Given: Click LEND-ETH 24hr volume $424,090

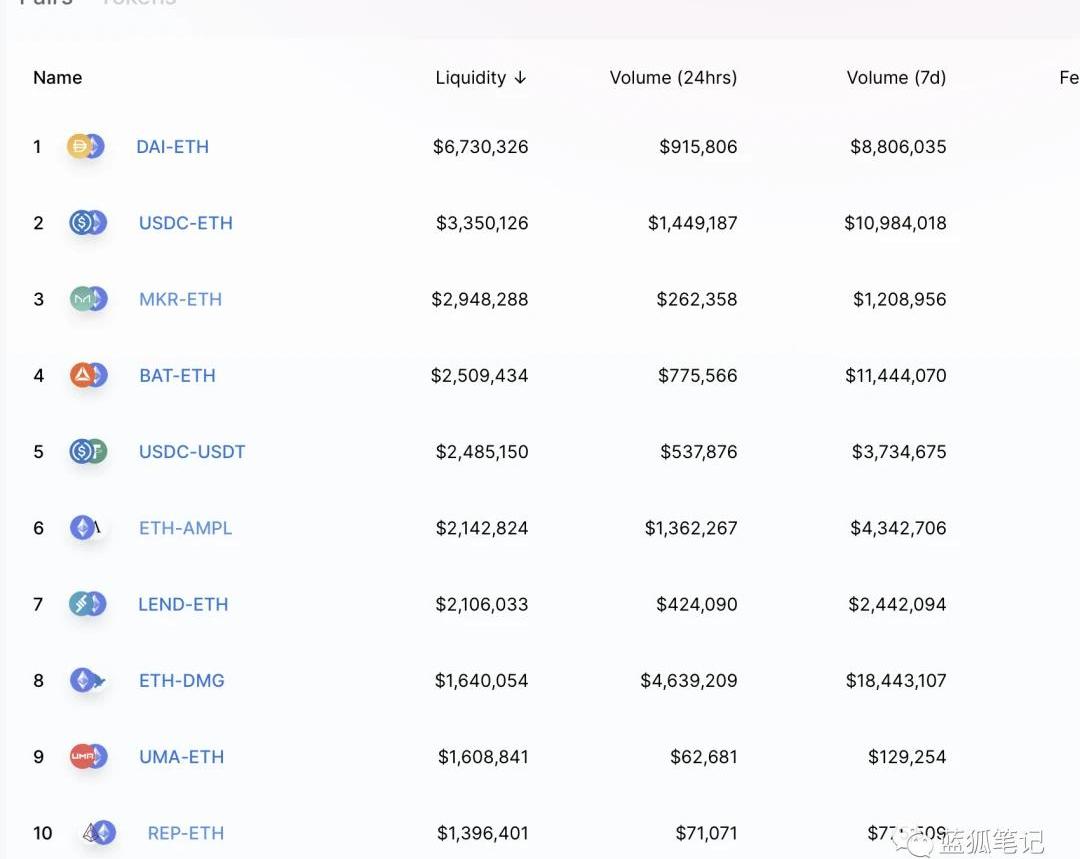Looking at the screenshot, I should [697, 605].
